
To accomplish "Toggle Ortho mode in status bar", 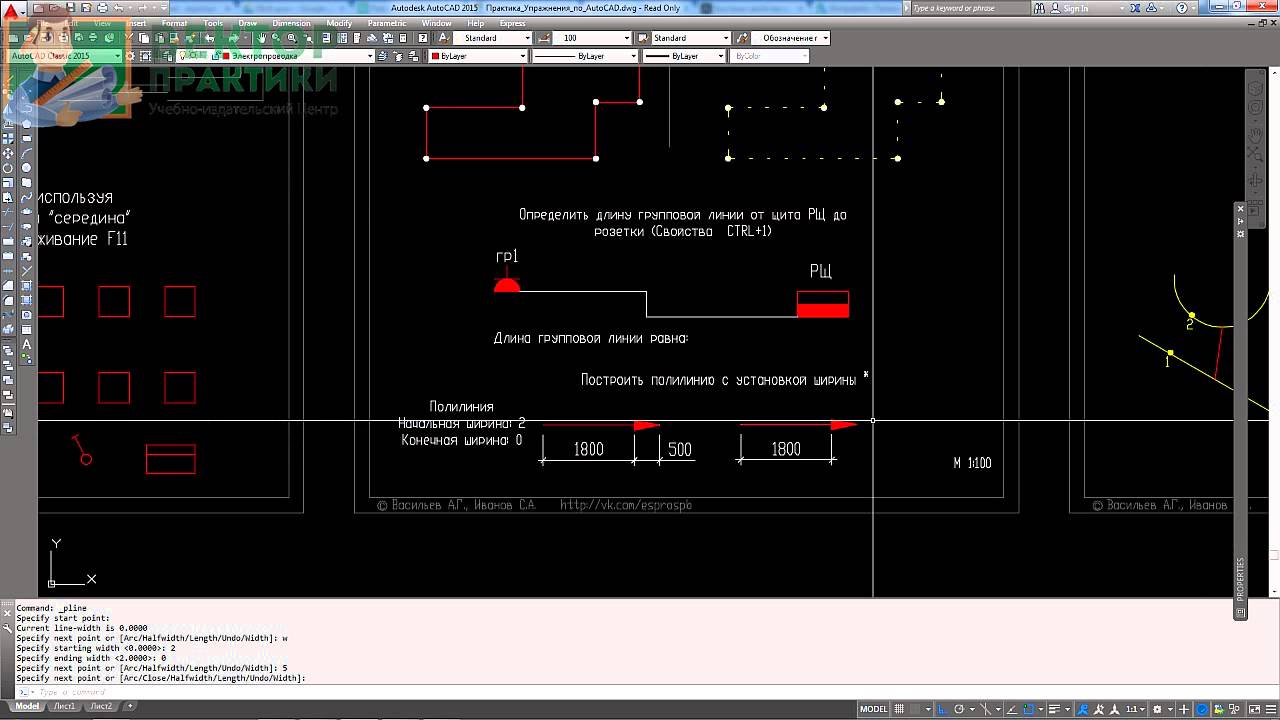I will coord(942,709).
